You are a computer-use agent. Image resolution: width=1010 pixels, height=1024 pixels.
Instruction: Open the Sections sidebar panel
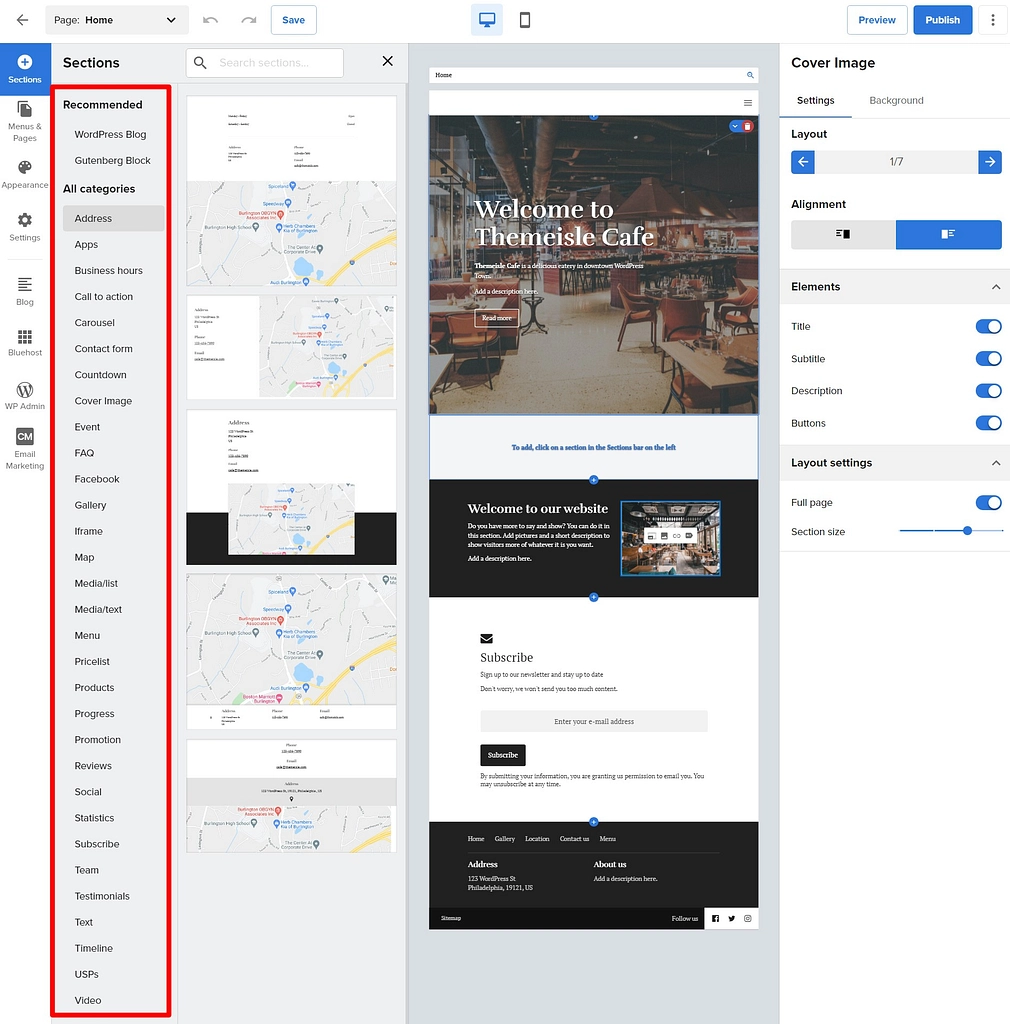25,69
